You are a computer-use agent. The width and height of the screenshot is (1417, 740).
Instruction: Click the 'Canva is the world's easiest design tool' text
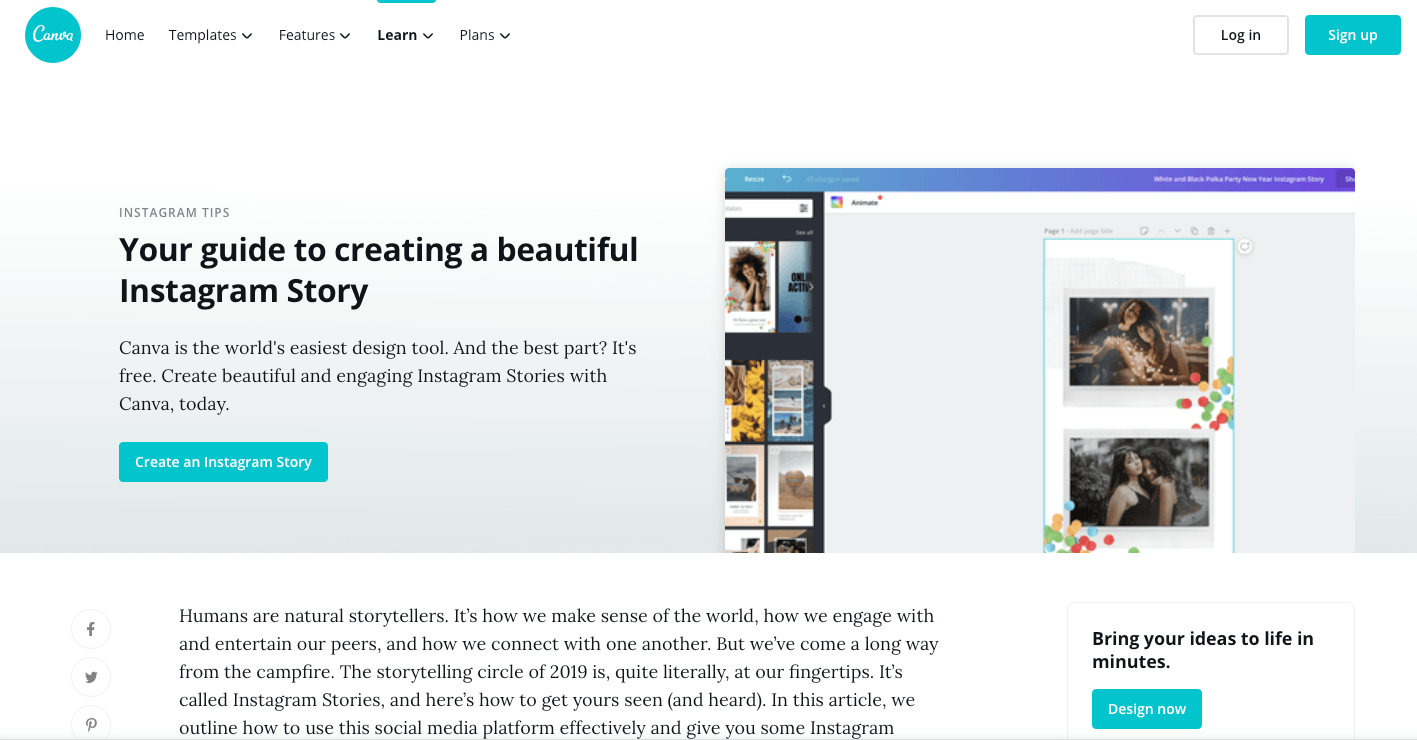point(377,376)
